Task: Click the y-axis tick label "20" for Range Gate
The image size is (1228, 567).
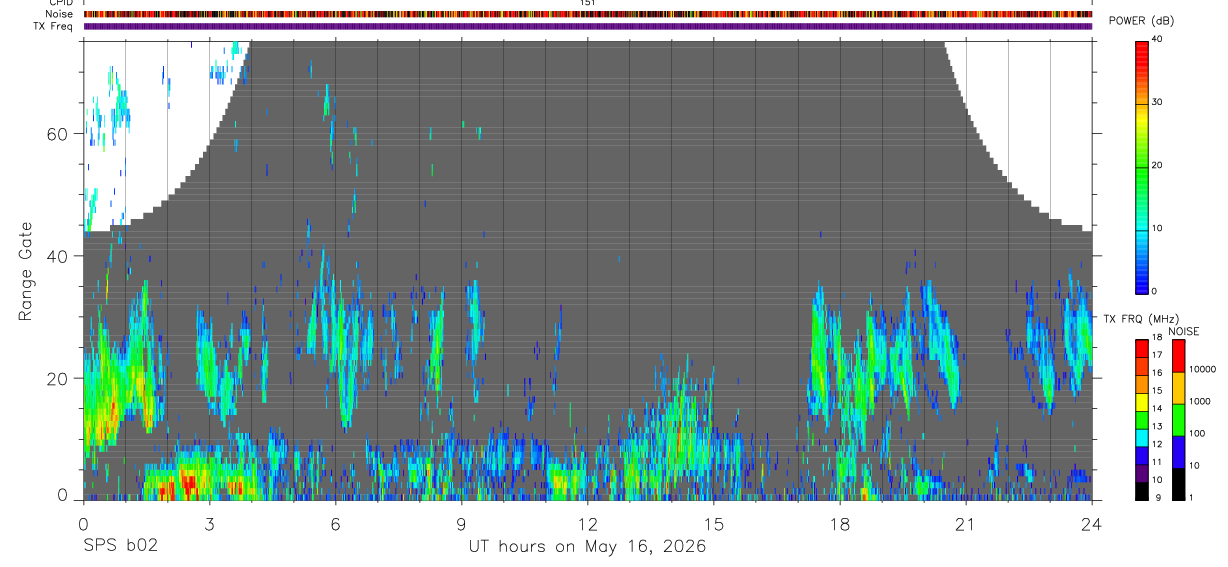Action: 58,378
